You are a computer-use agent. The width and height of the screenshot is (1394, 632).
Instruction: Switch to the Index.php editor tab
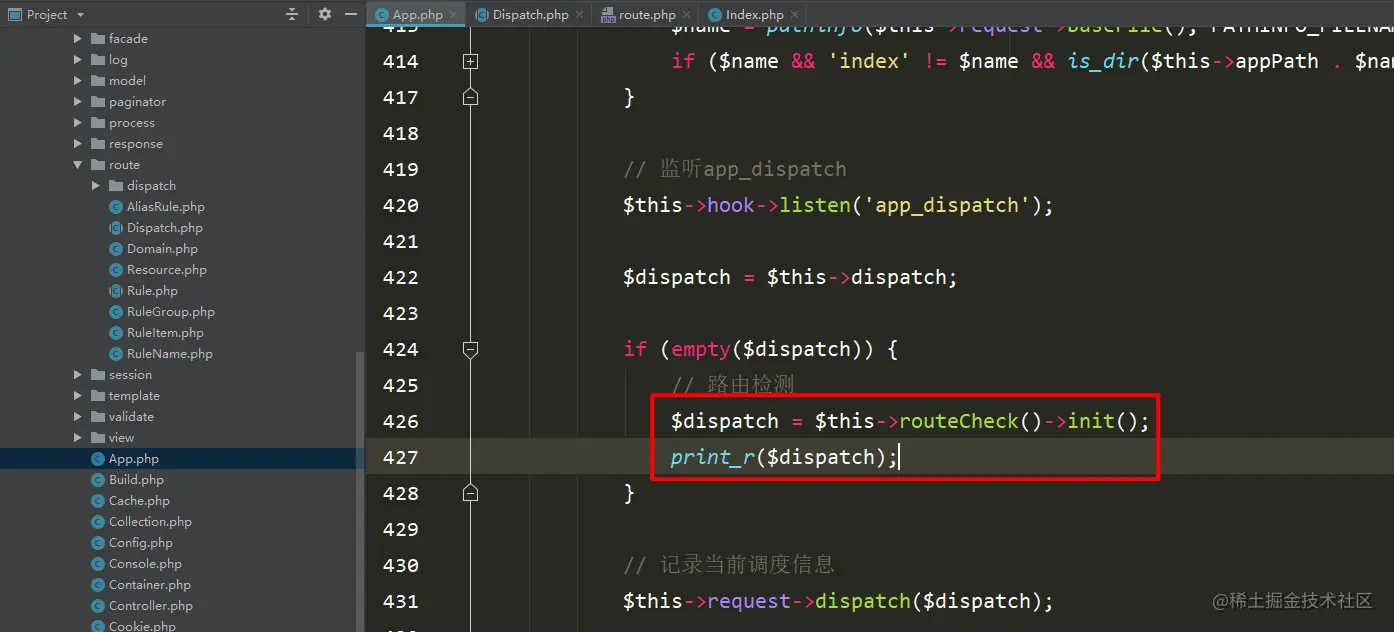[x=754, y=15]
